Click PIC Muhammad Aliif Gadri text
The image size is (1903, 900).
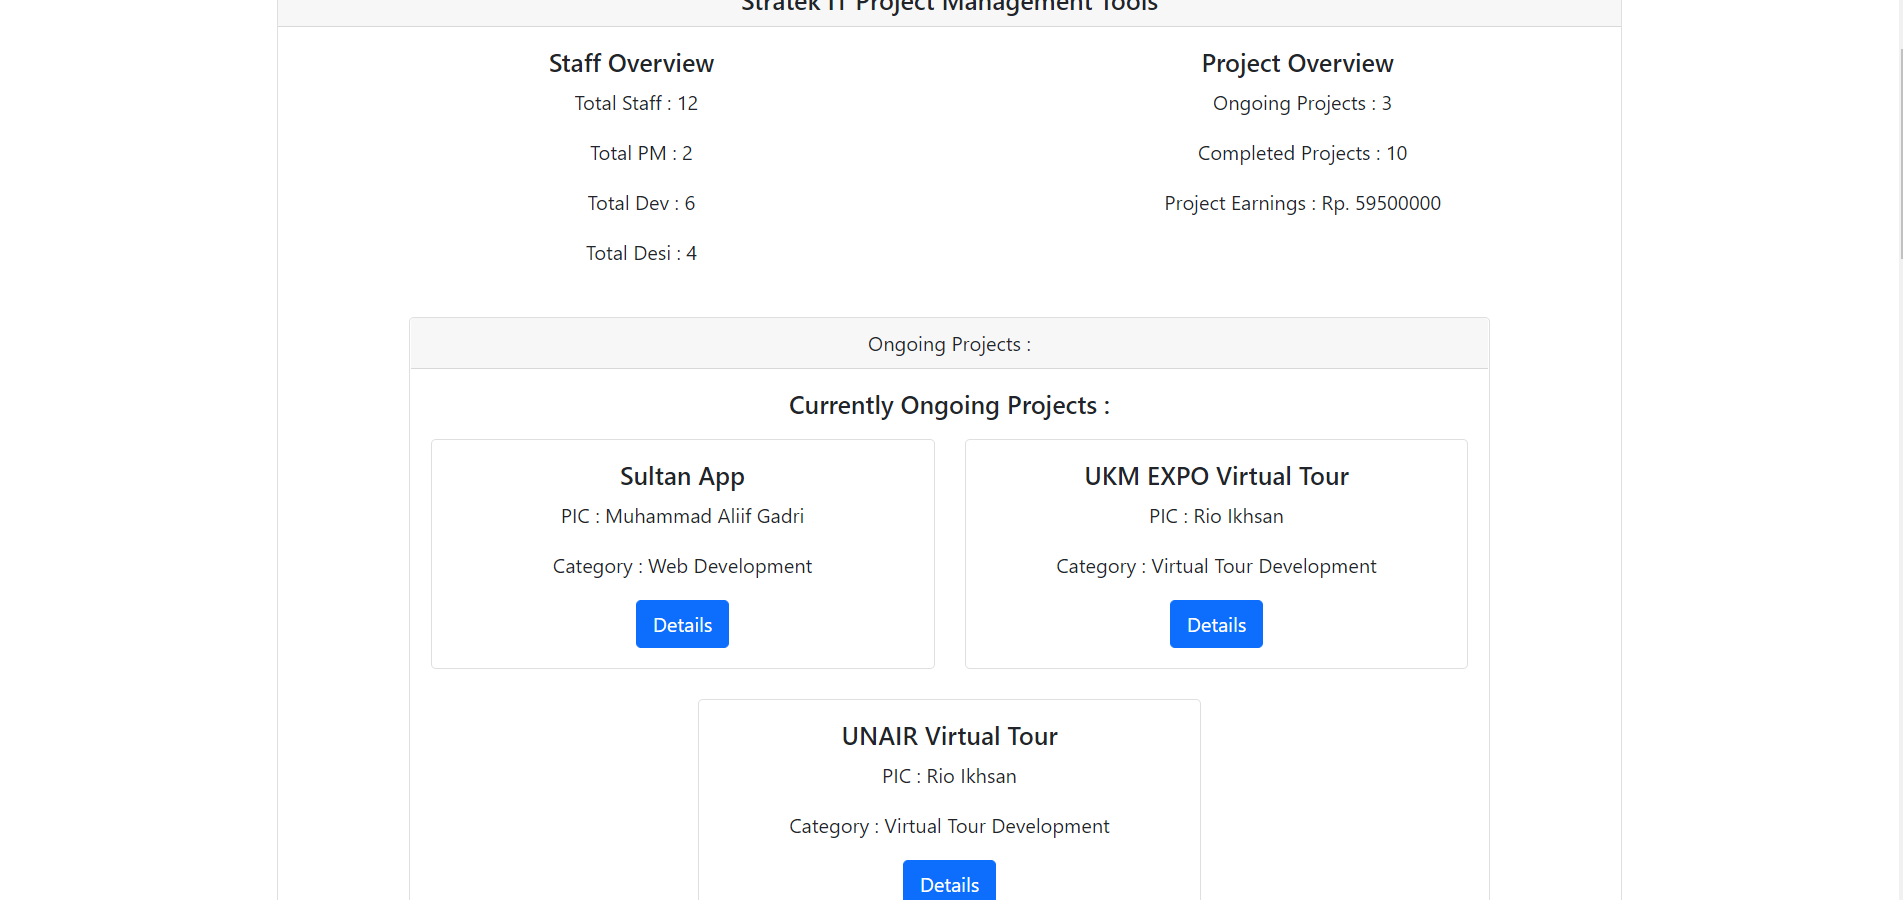[682, 516]
